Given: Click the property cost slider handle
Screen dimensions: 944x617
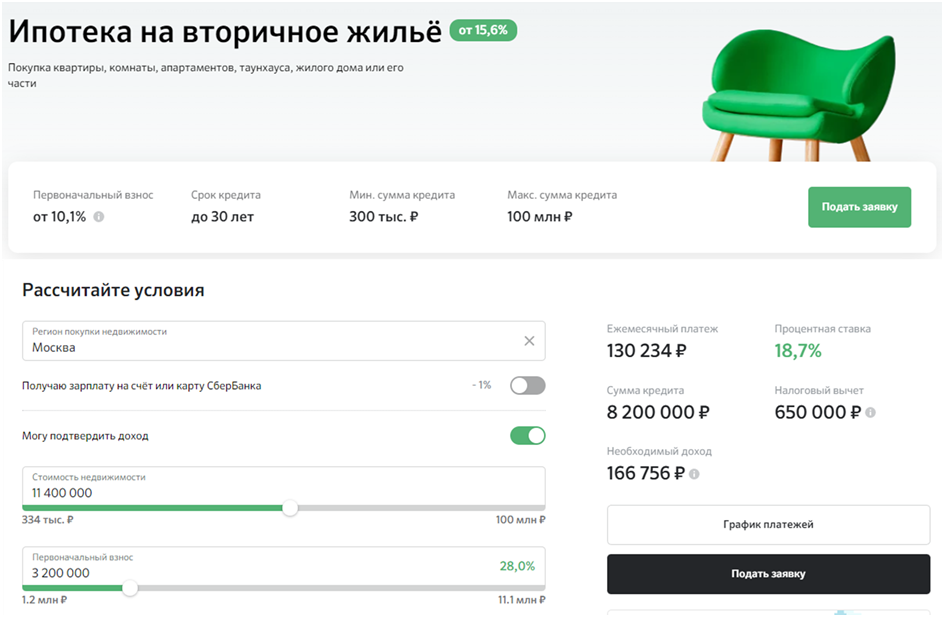Looking at the screenshot, I should click(290, 508).
